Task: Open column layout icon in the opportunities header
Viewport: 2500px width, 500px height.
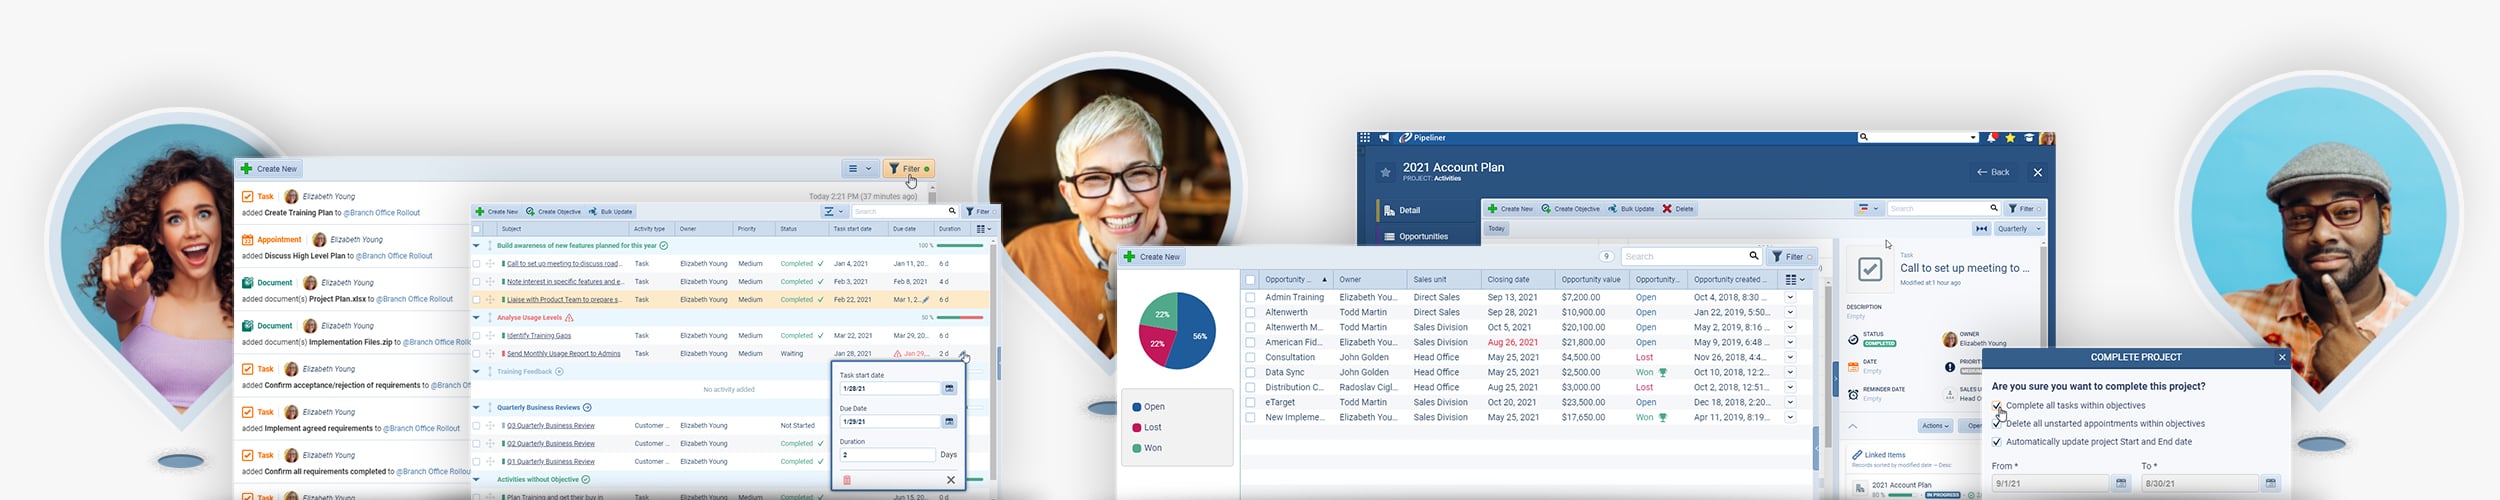Action: point(1795,280)
